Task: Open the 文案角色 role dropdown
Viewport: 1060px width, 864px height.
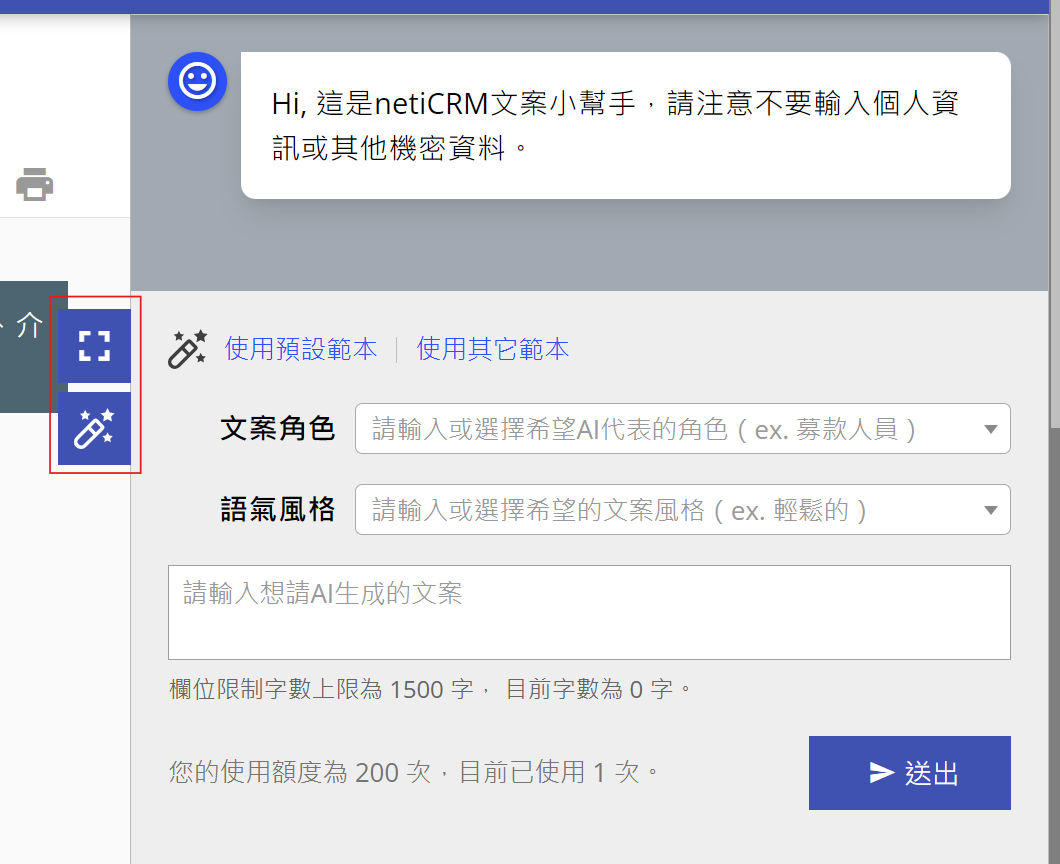Action: (682, 429)
